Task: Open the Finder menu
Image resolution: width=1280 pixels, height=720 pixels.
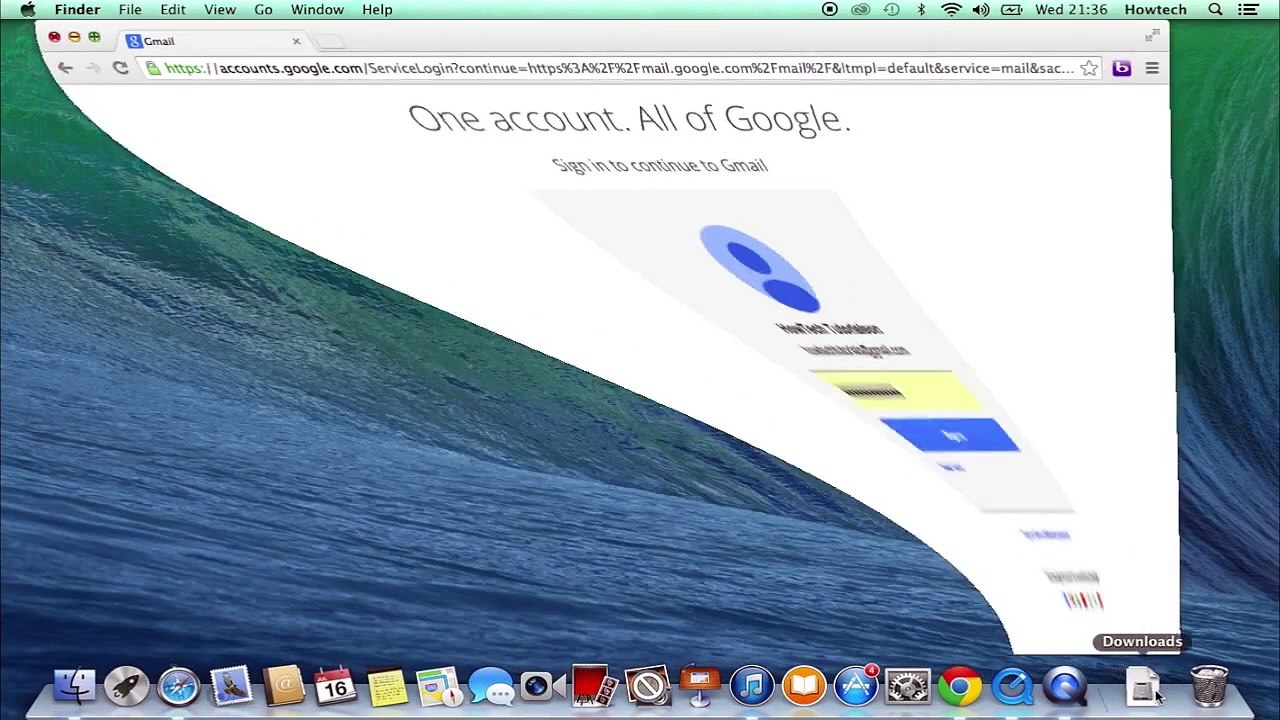Action: pyautogui.click(x=77, y=10)
